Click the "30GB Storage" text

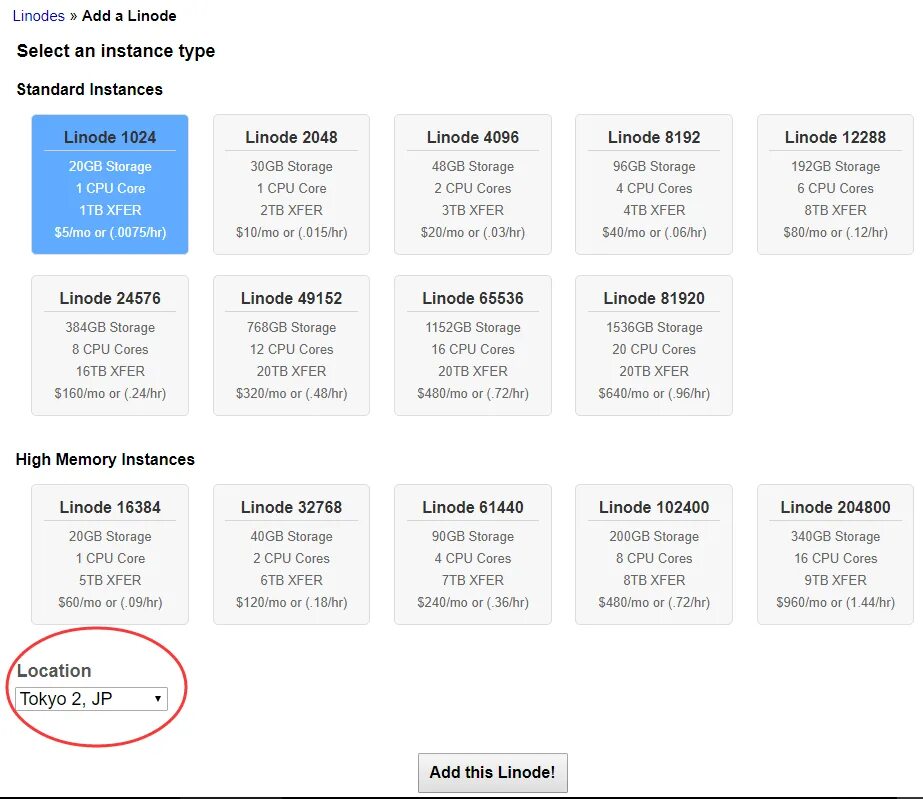[291, 167]
